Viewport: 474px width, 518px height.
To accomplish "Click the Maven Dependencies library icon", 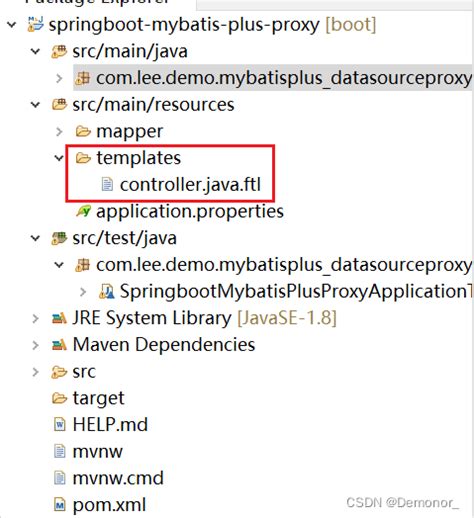I will point(59,345).
